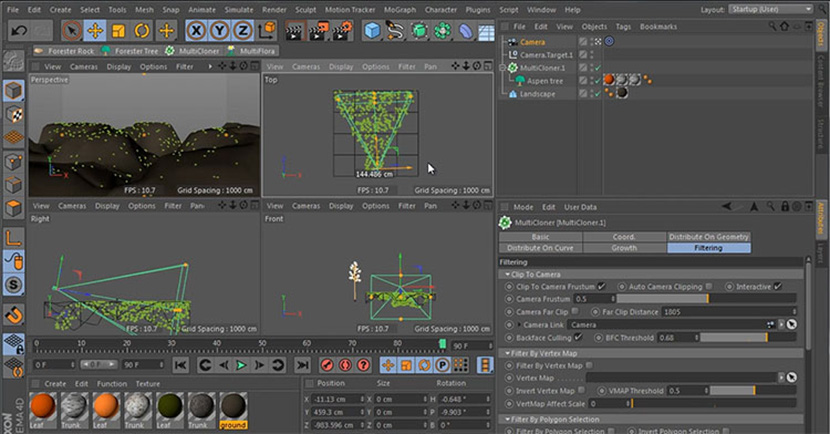This screenshot has width=830, height=434.
Task: Toggle Autokeying record icon
Action: pyautogui.click(x=345, y=365)
